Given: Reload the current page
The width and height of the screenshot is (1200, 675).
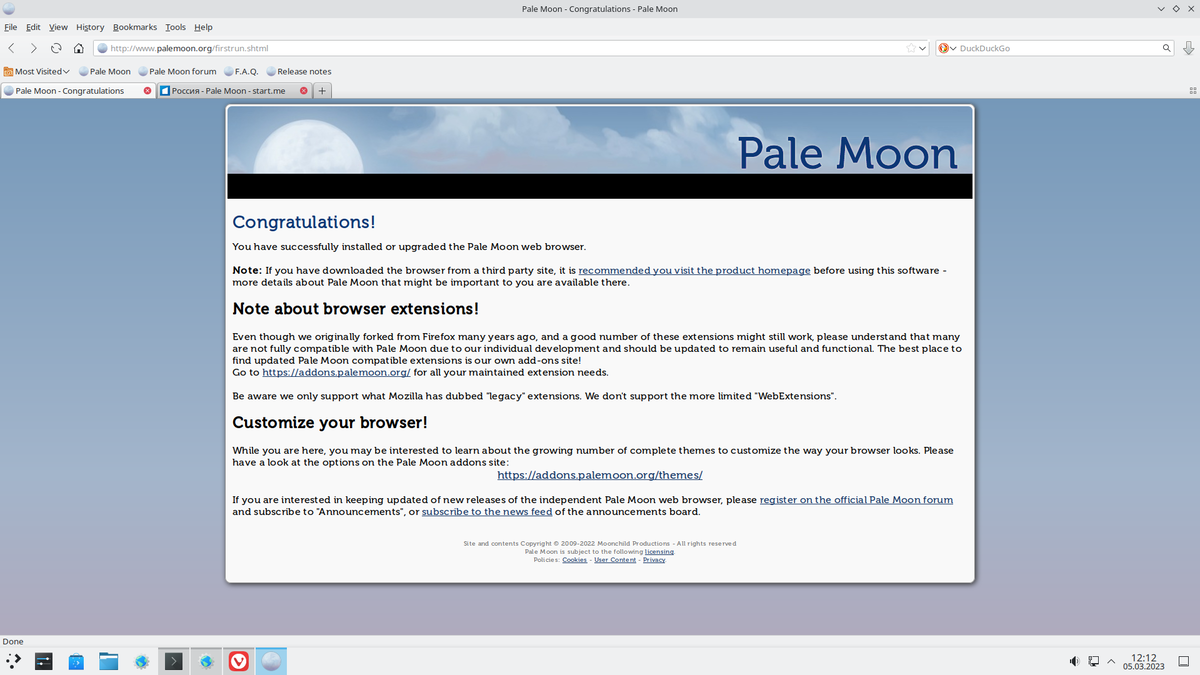Looking at the screenshot, I should tap(56, 48).
